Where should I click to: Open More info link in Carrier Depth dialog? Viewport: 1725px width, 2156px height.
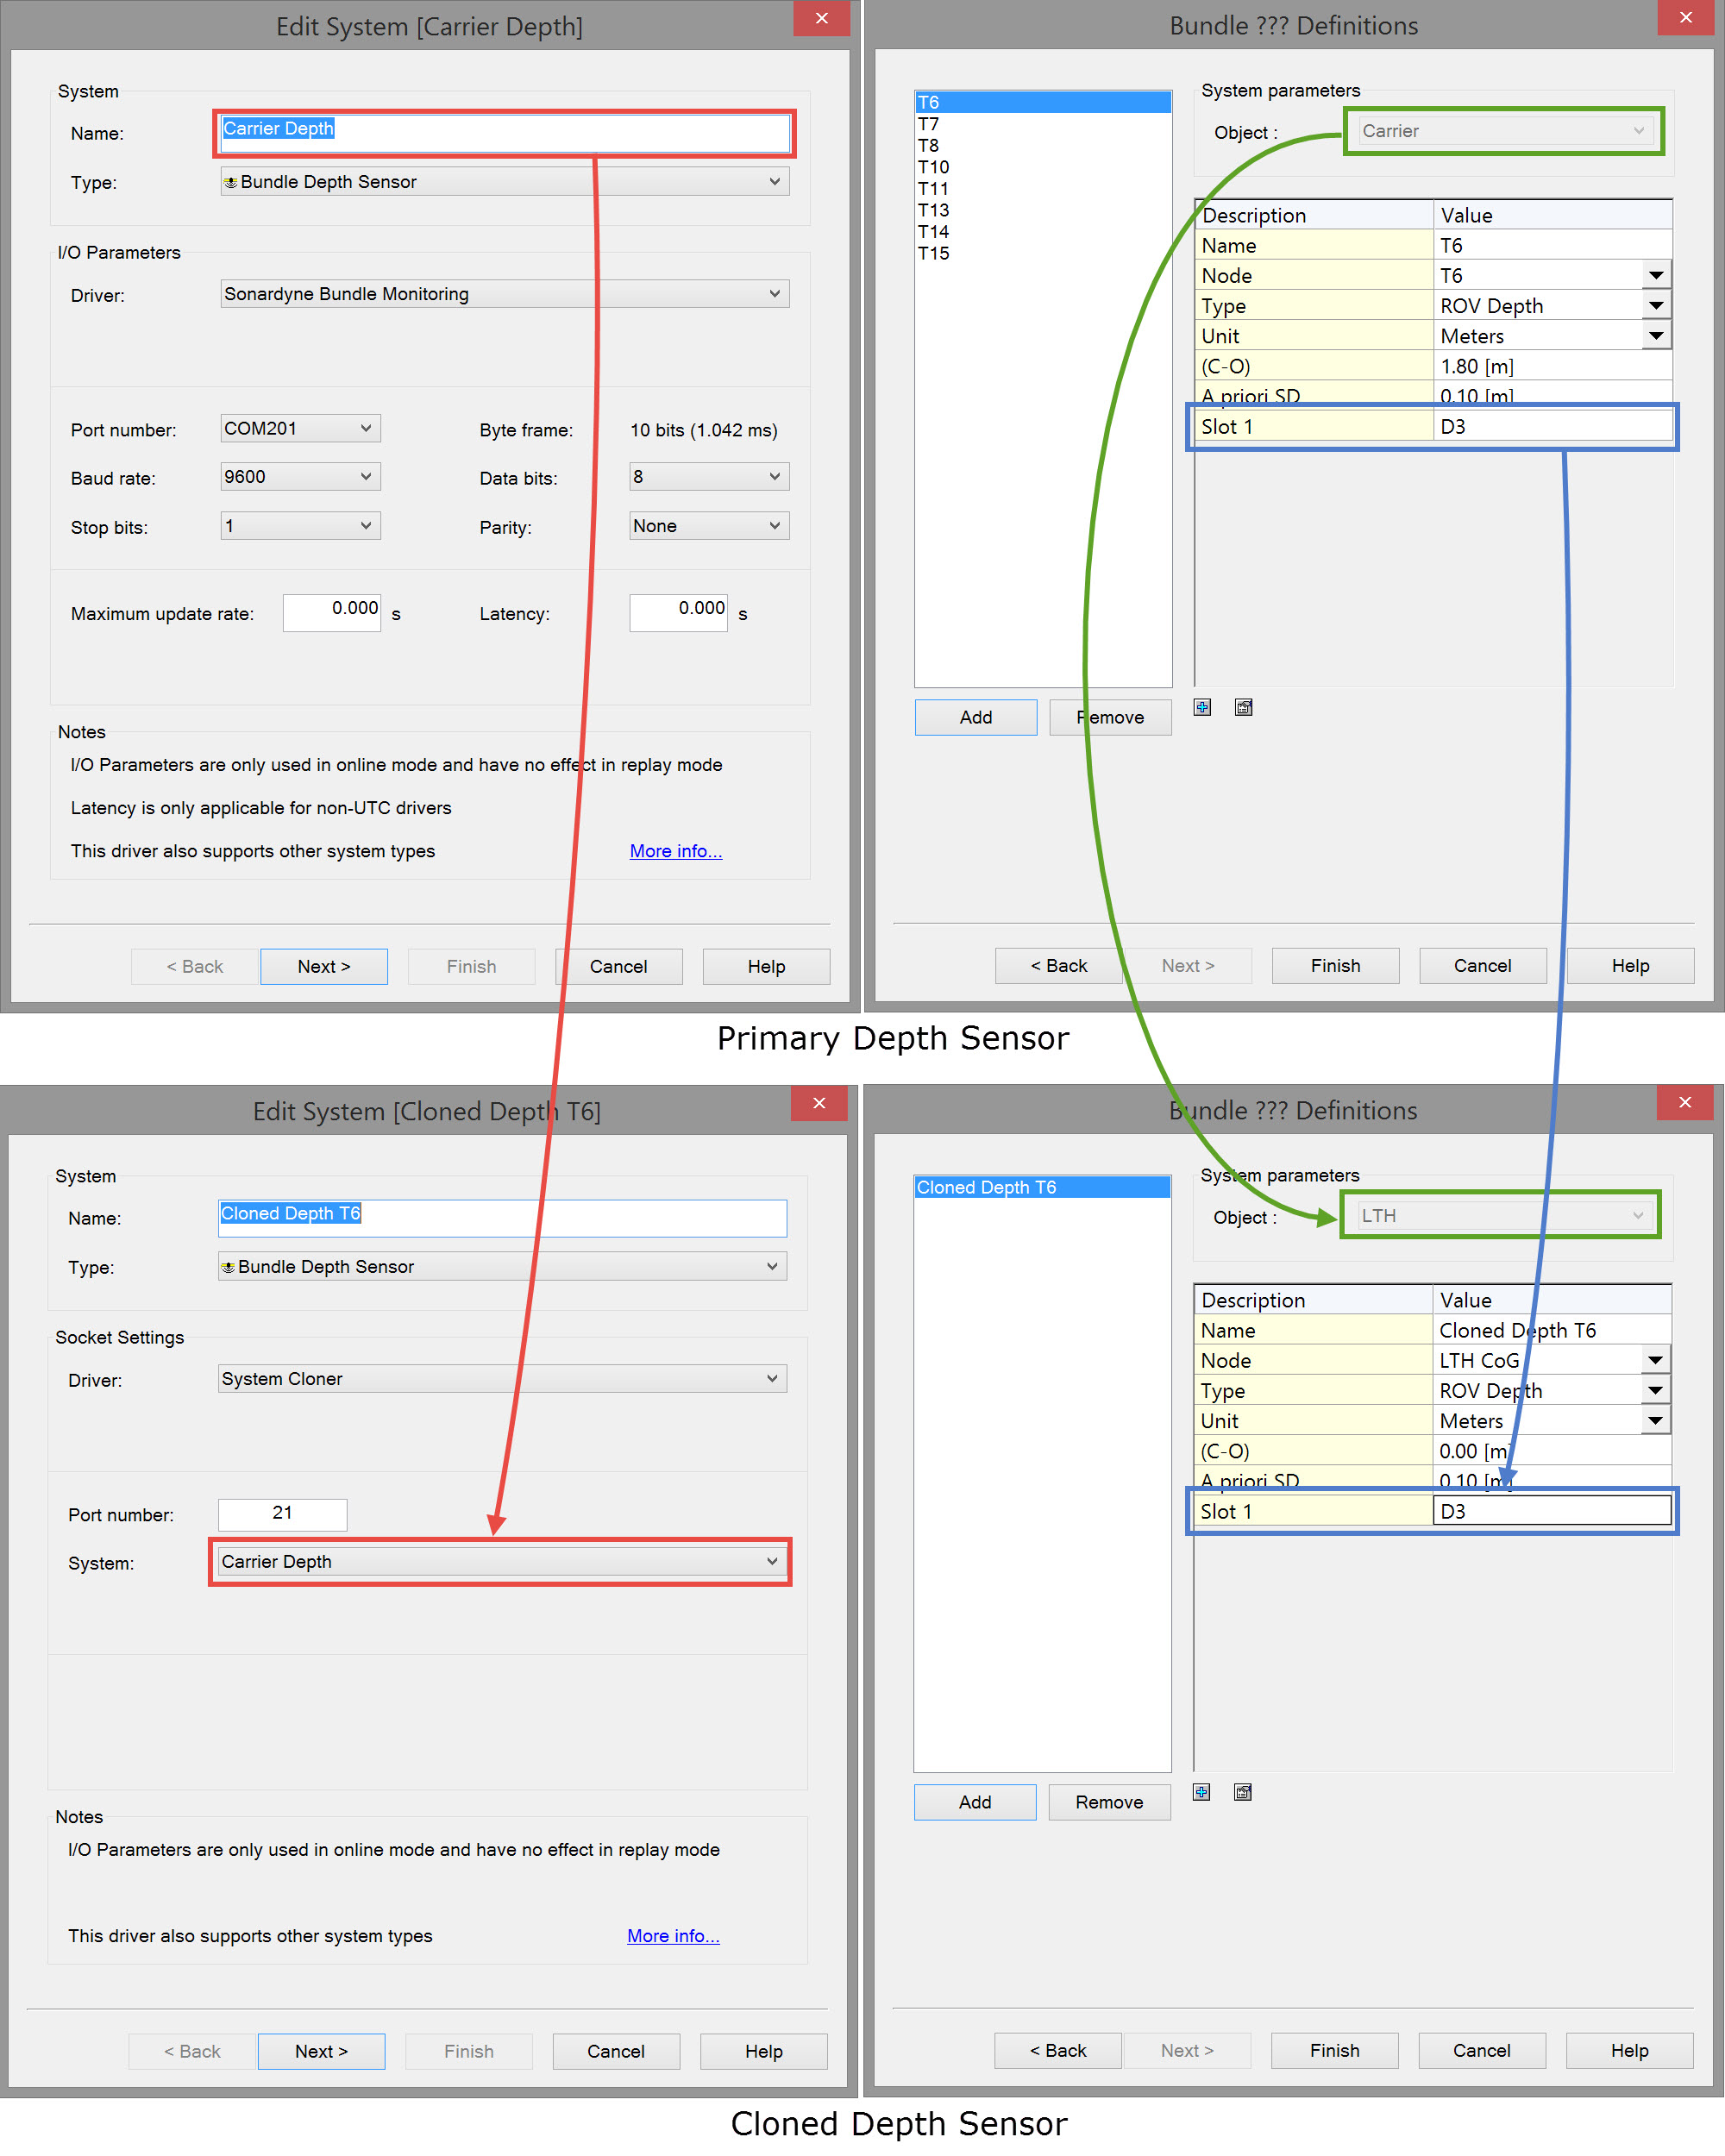coord(675,851)
